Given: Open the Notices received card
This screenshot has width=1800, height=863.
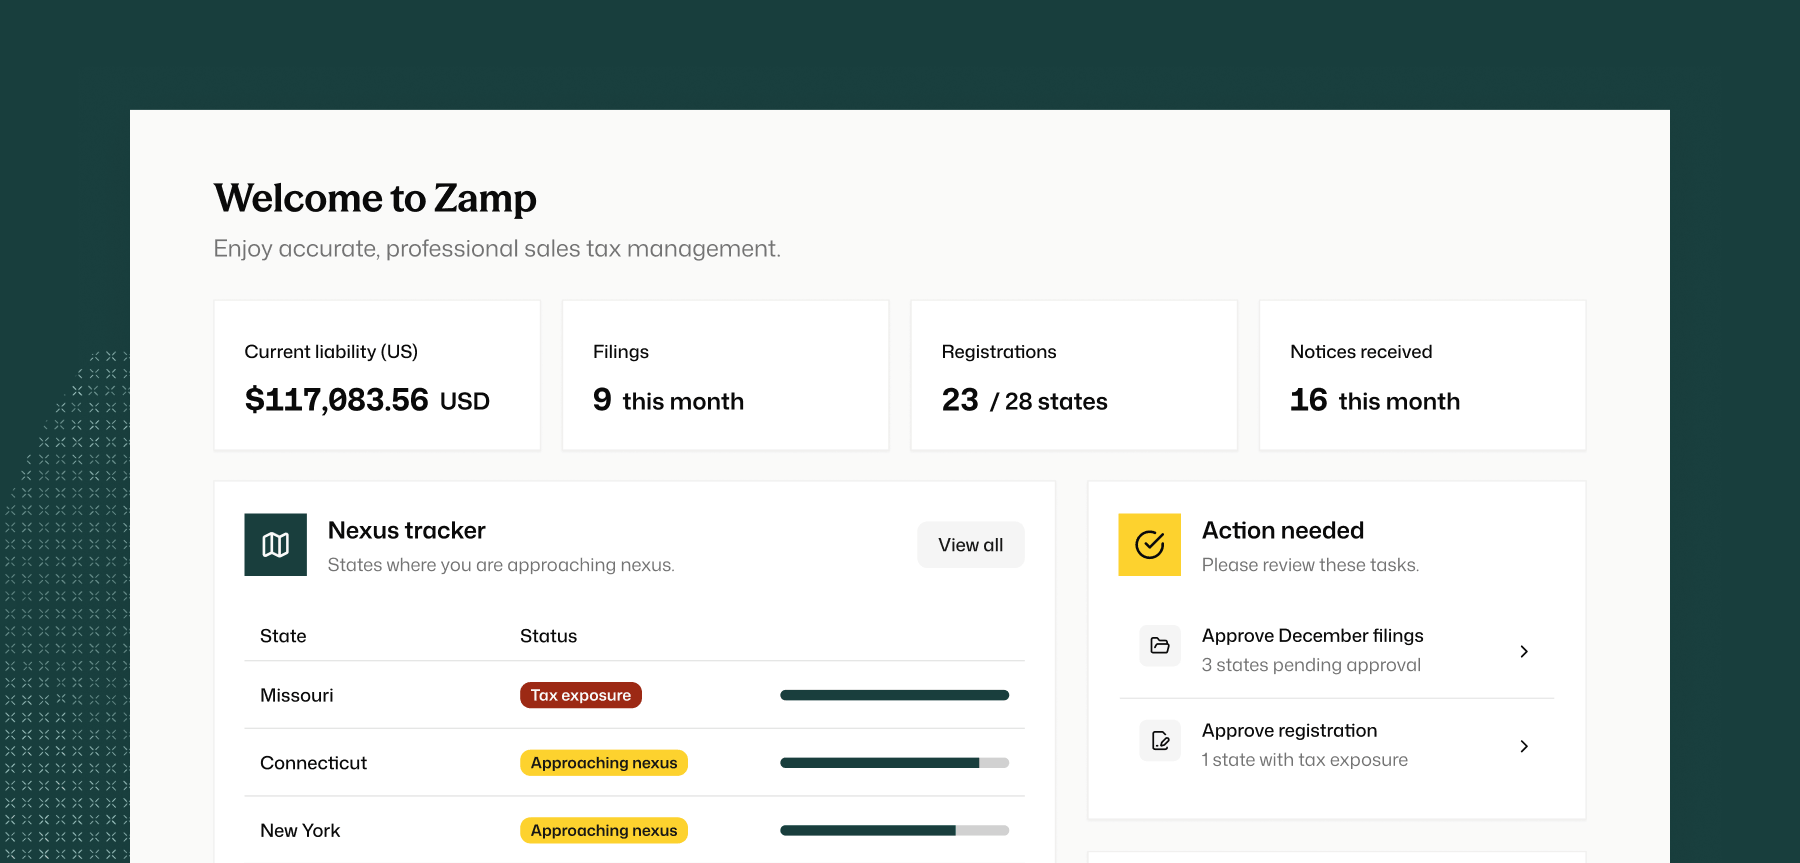Looking at the screenshot, I should pos(1423,375).
